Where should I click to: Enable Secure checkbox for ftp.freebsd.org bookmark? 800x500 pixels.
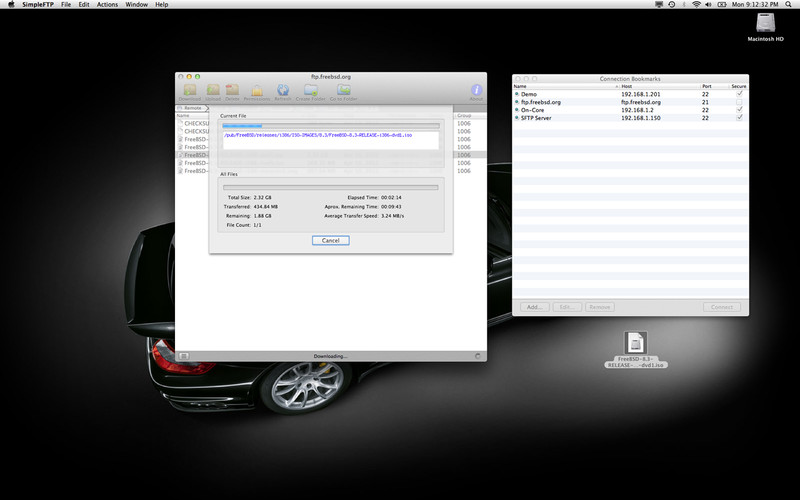tap(739, 102)
